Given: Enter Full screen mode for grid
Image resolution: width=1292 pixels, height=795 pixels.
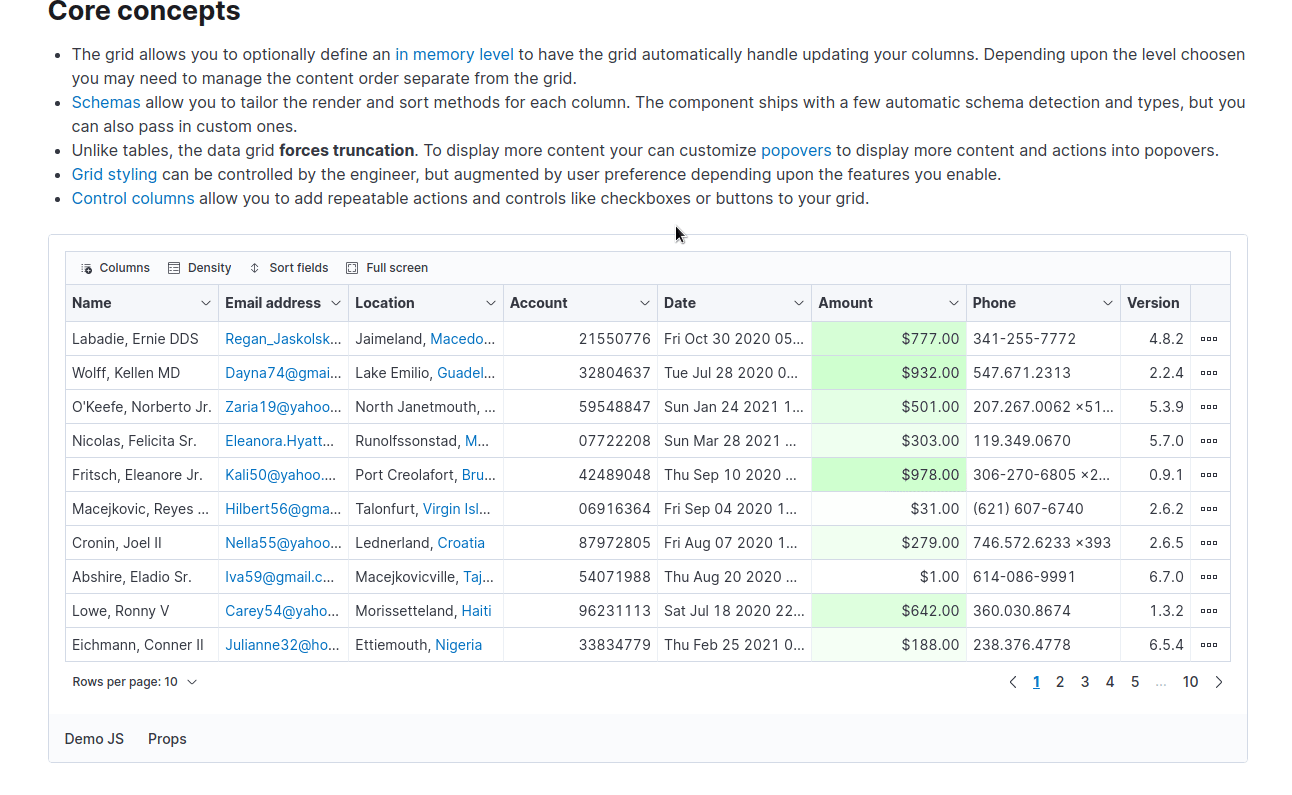Looking at the screenshot, I should (x=352, y=268).
